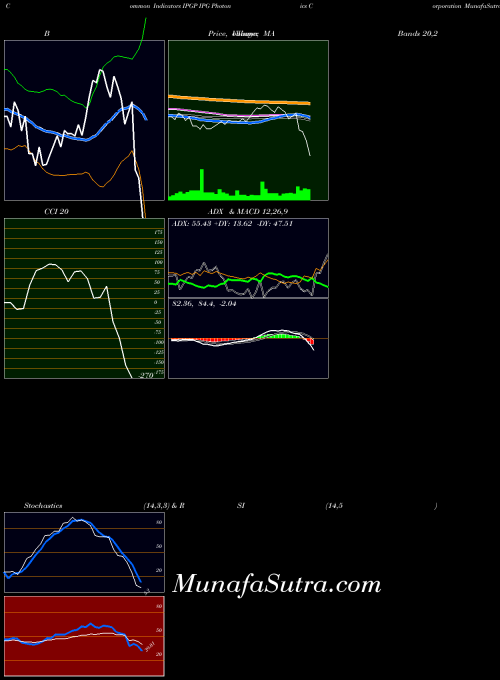Select the '-270' CCI value label
The width and height of the screenshot is (500, 680).
[146, 376]
